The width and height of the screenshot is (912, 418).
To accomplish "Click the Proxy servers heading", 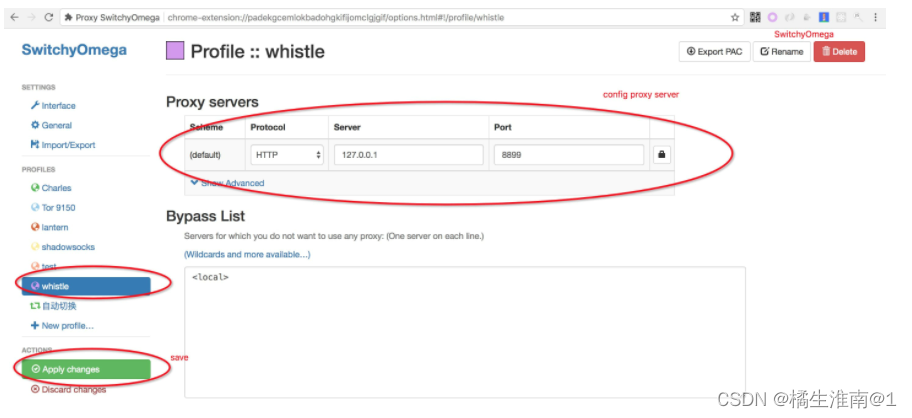I will (x=212, y=102).
